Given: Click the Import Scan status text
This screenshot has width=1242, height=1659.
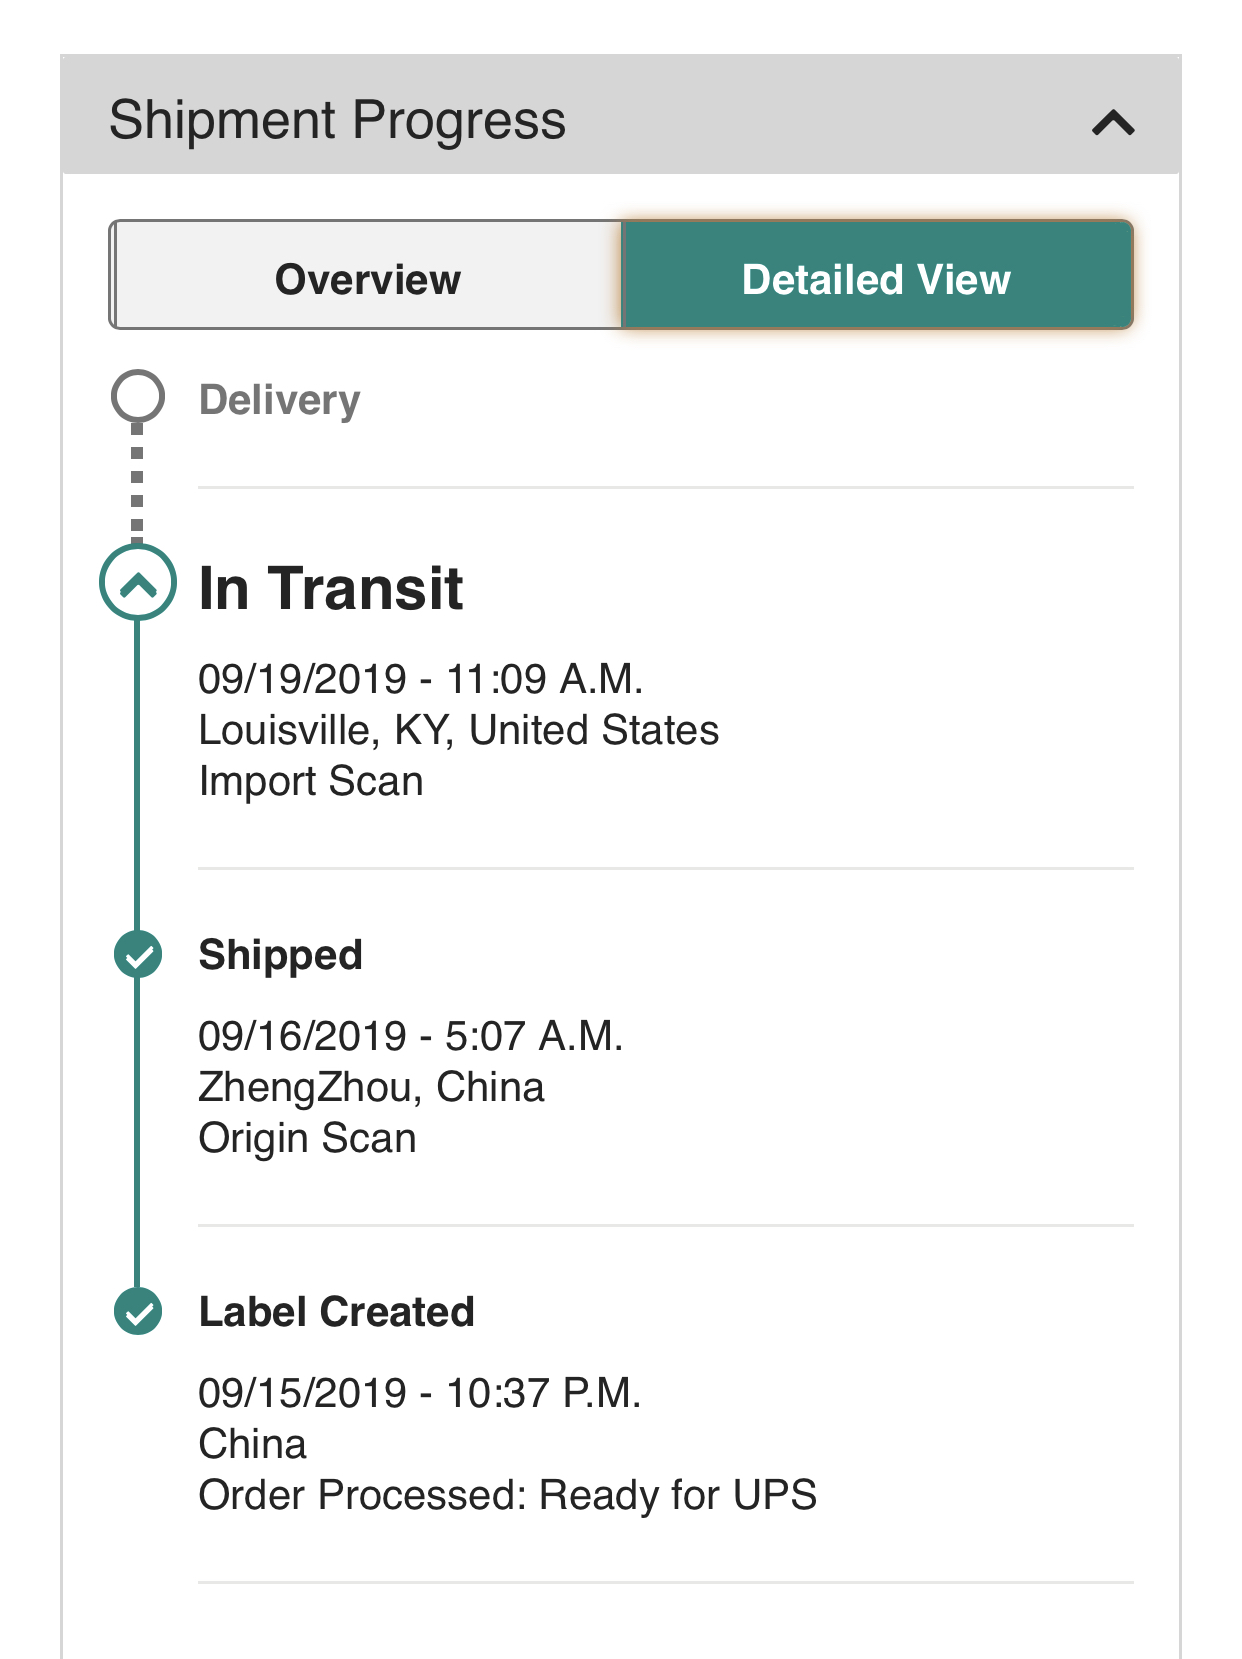Looking at the screenshot, I should 311,781.
